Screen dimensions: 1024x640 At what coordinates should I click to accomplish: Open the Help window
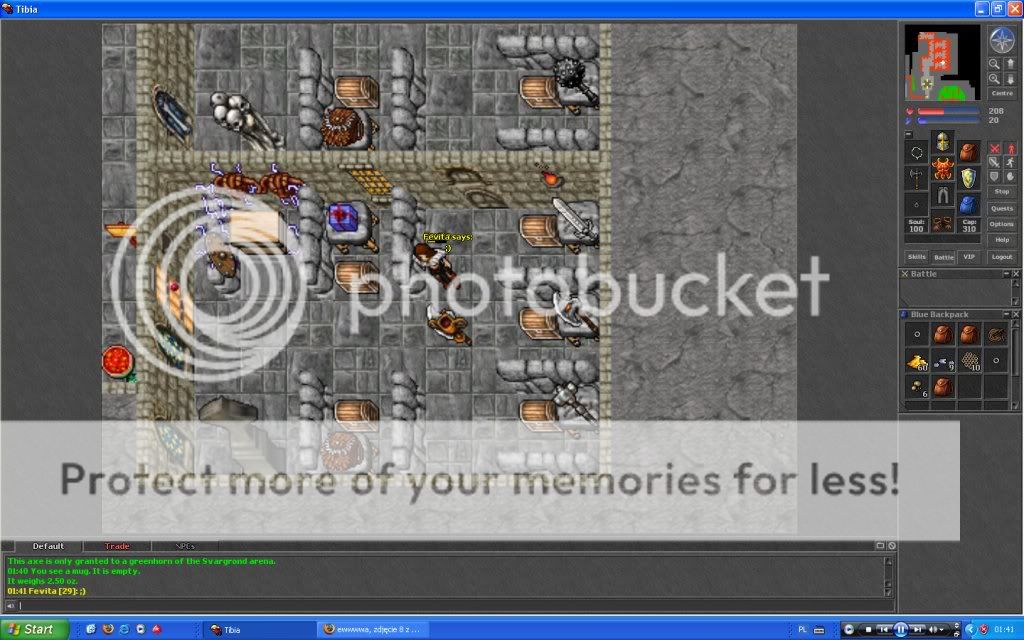tap(1002, 240)
